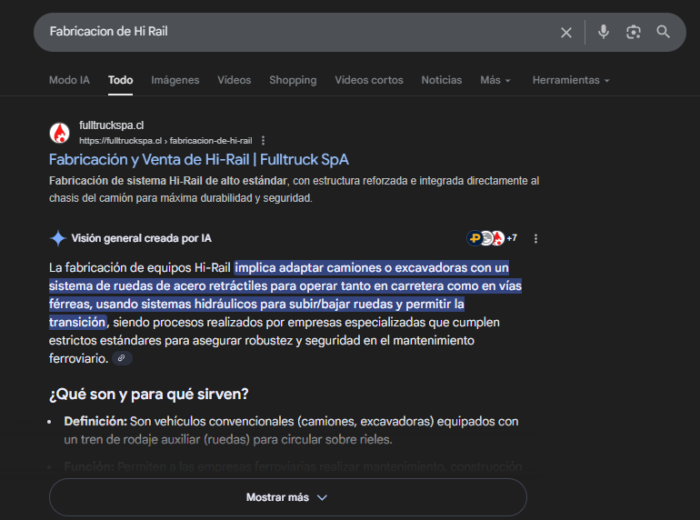
Task: Select the Shopping tab
Action: pos(292,80)
